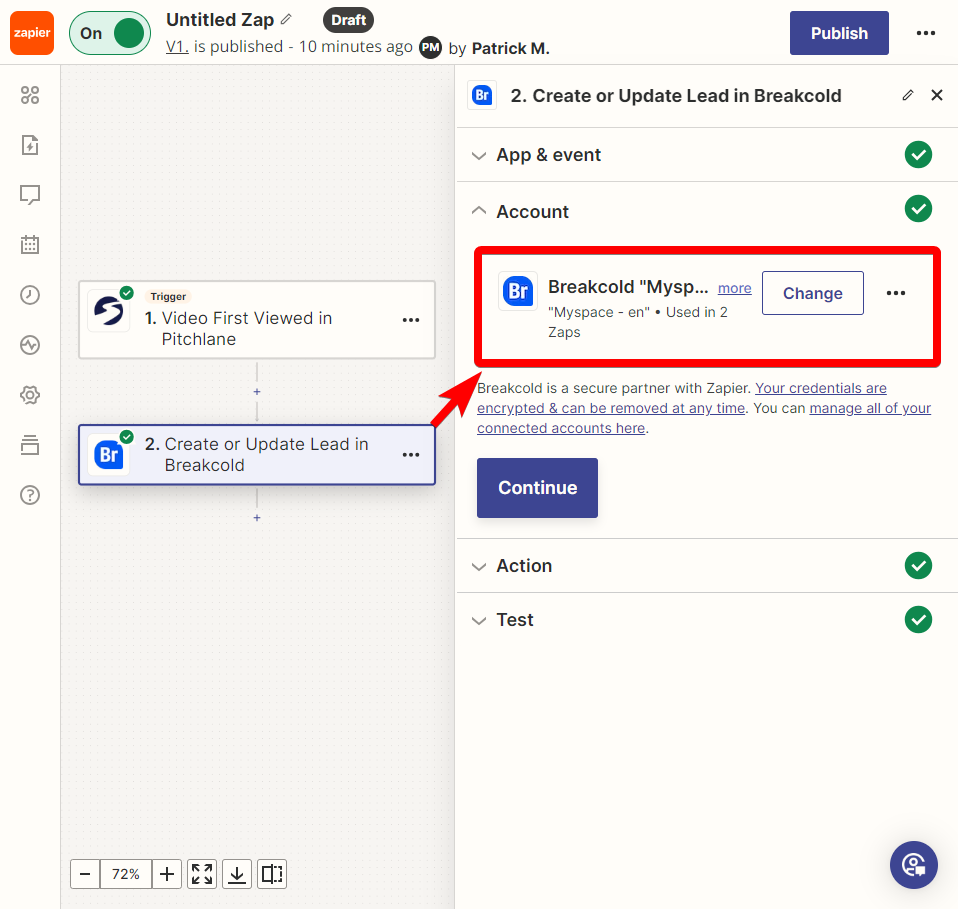Zoom out the canvas with minus
Screen dimensions: 958x909
click(x=85, y=874)
